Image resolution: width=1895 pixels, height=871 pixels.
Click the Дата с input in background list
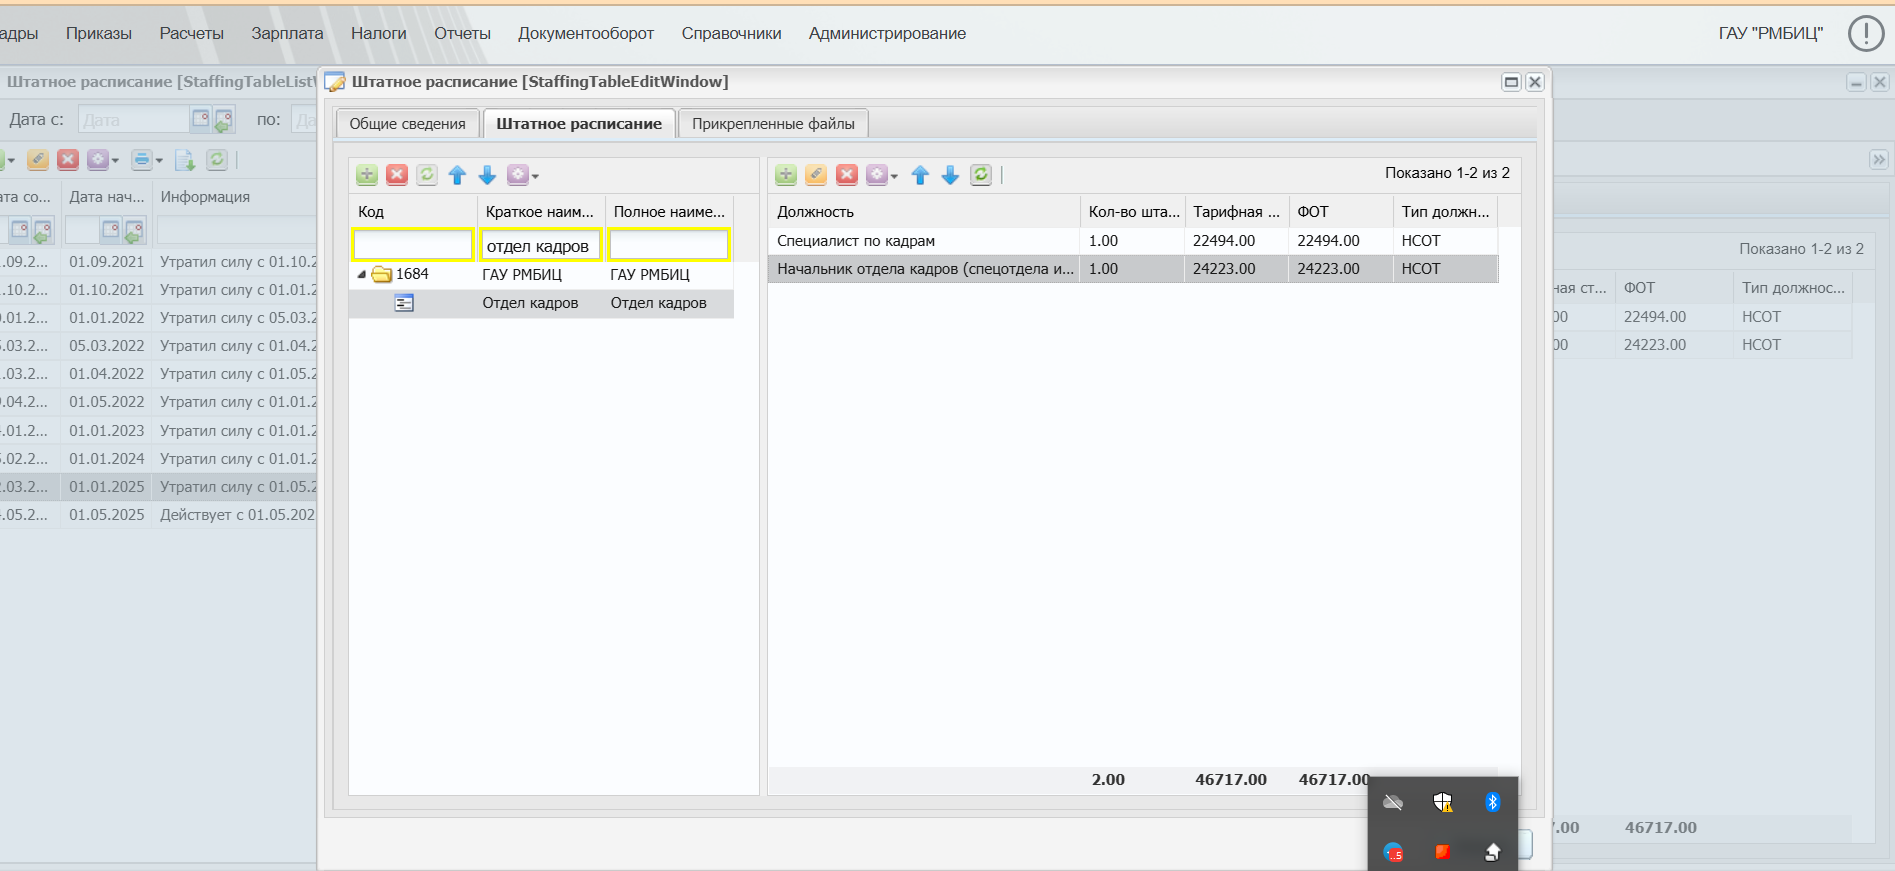[x=134, y=119]
